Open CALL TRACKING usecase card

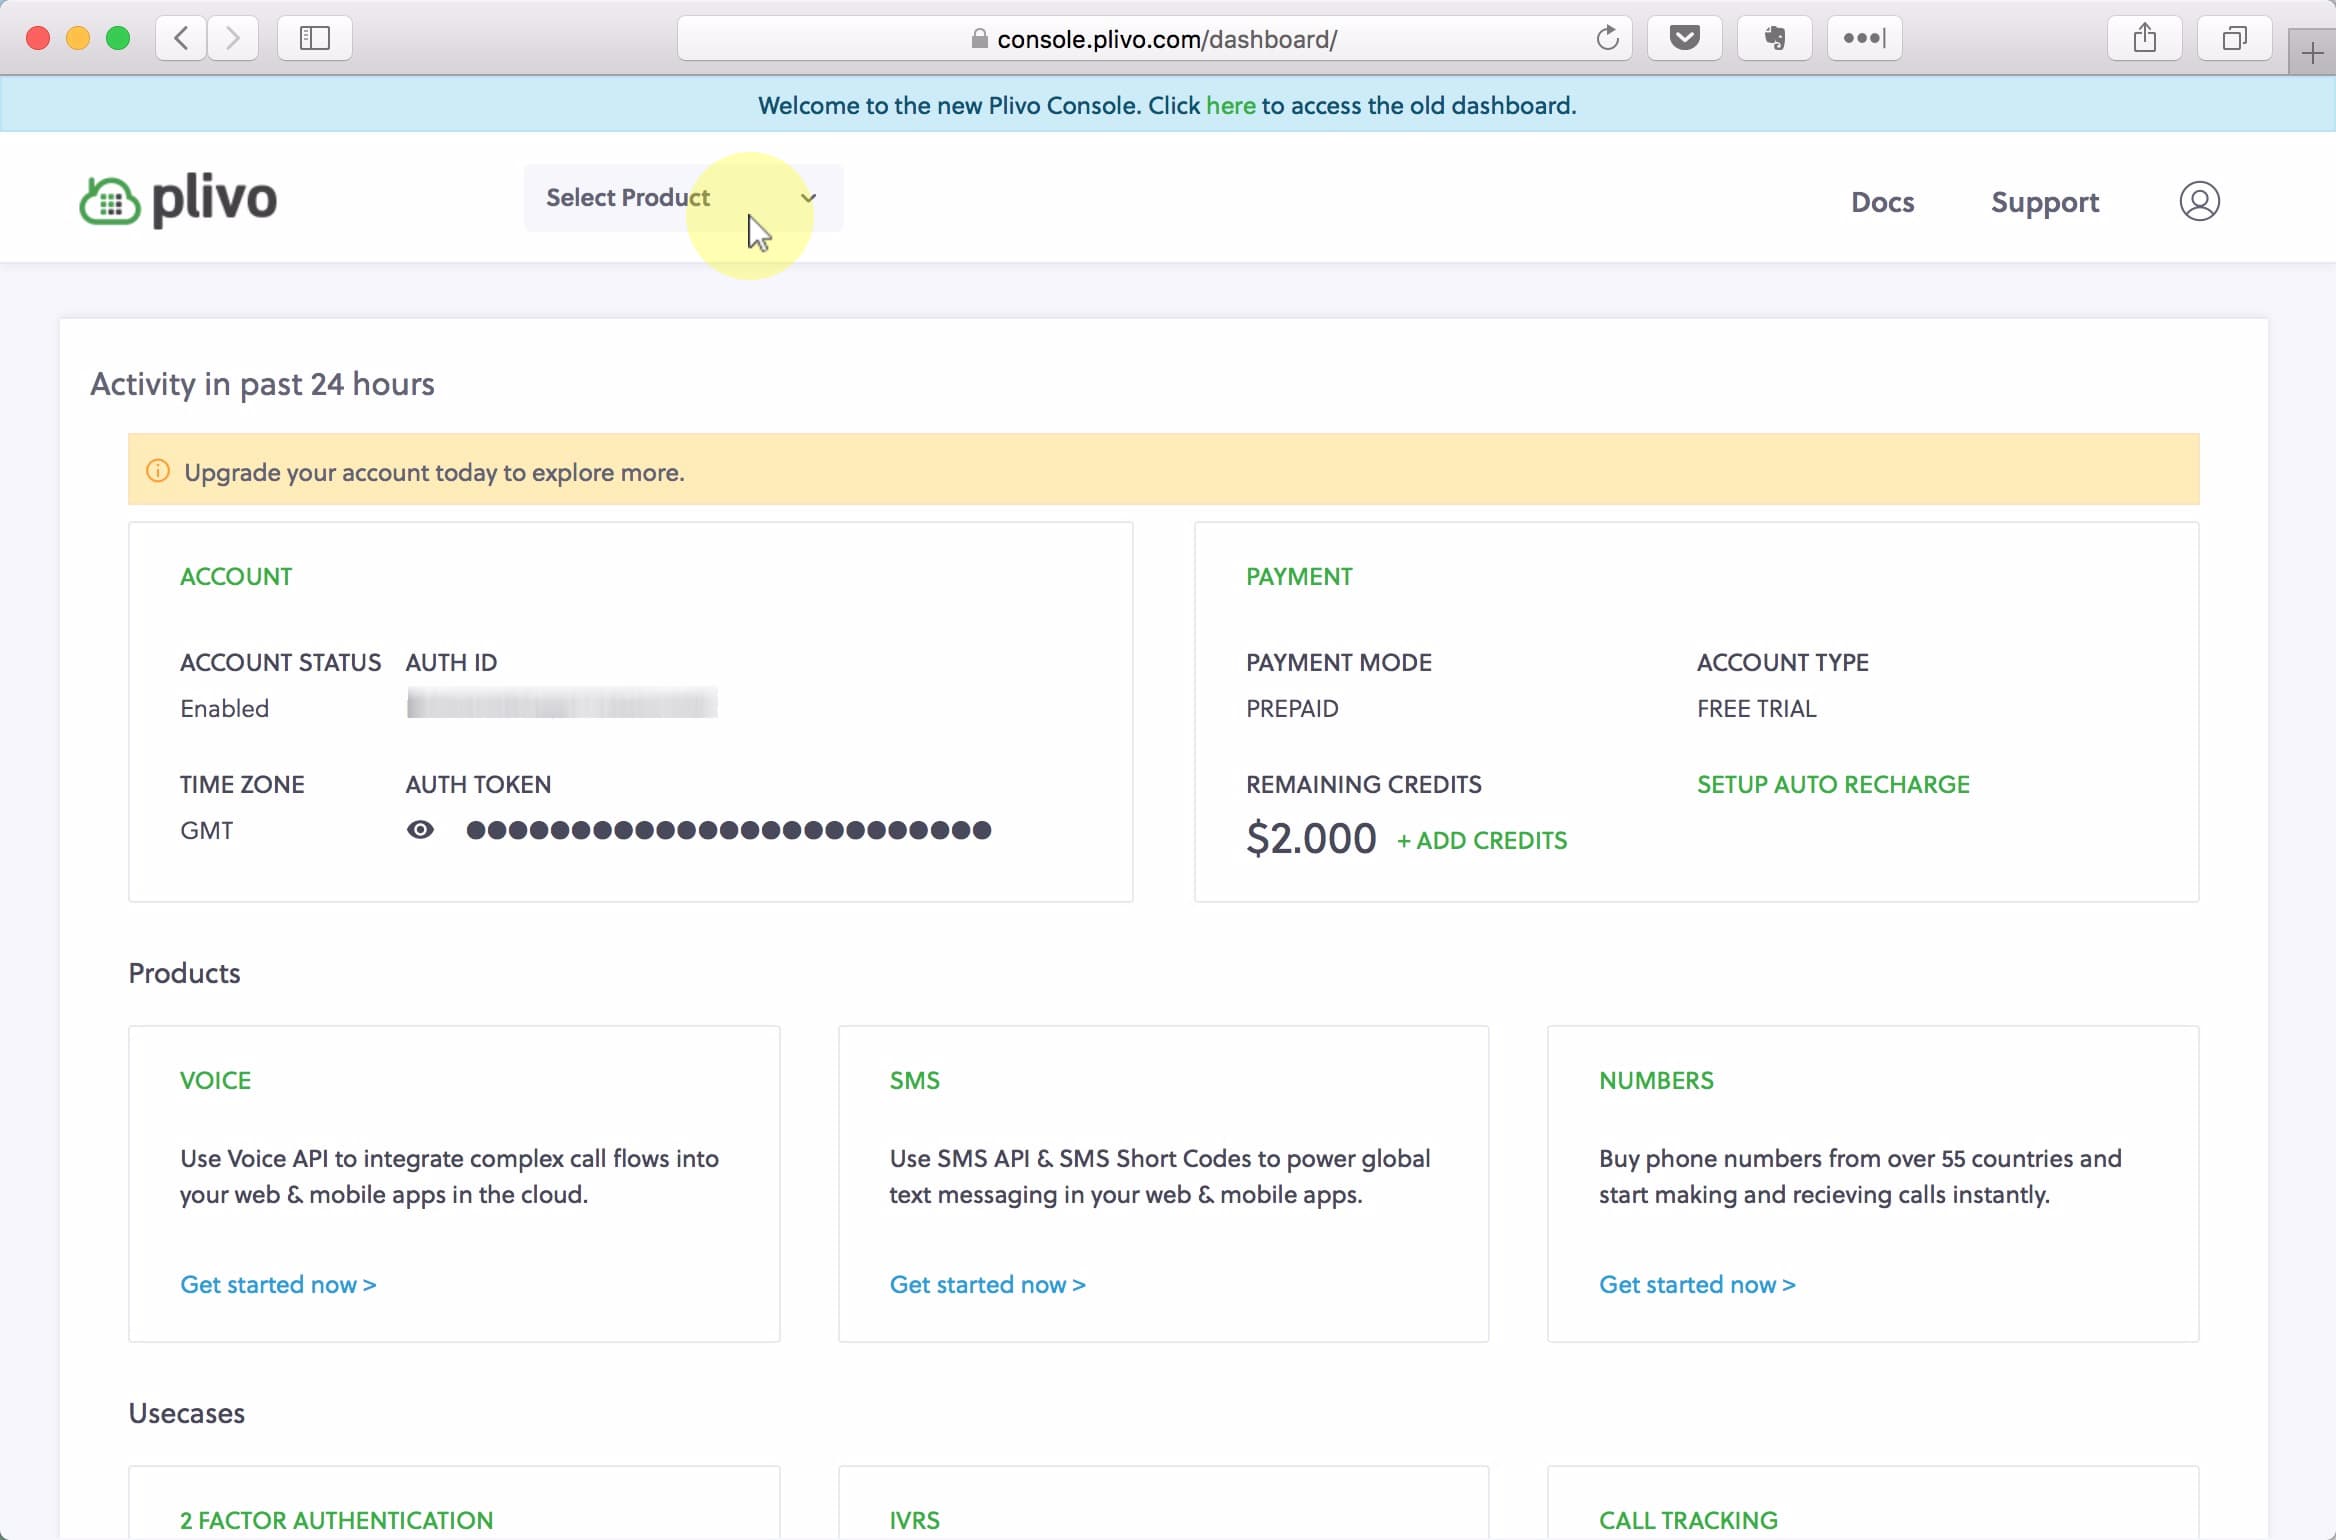[x=1688, y=1520]
